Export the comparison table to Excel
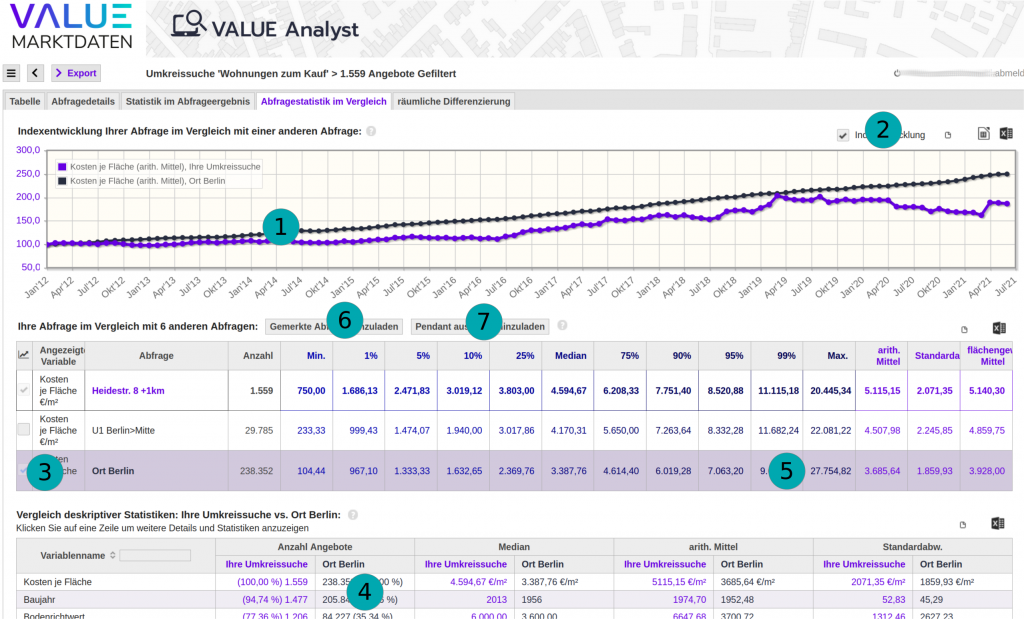 (999, 328)
